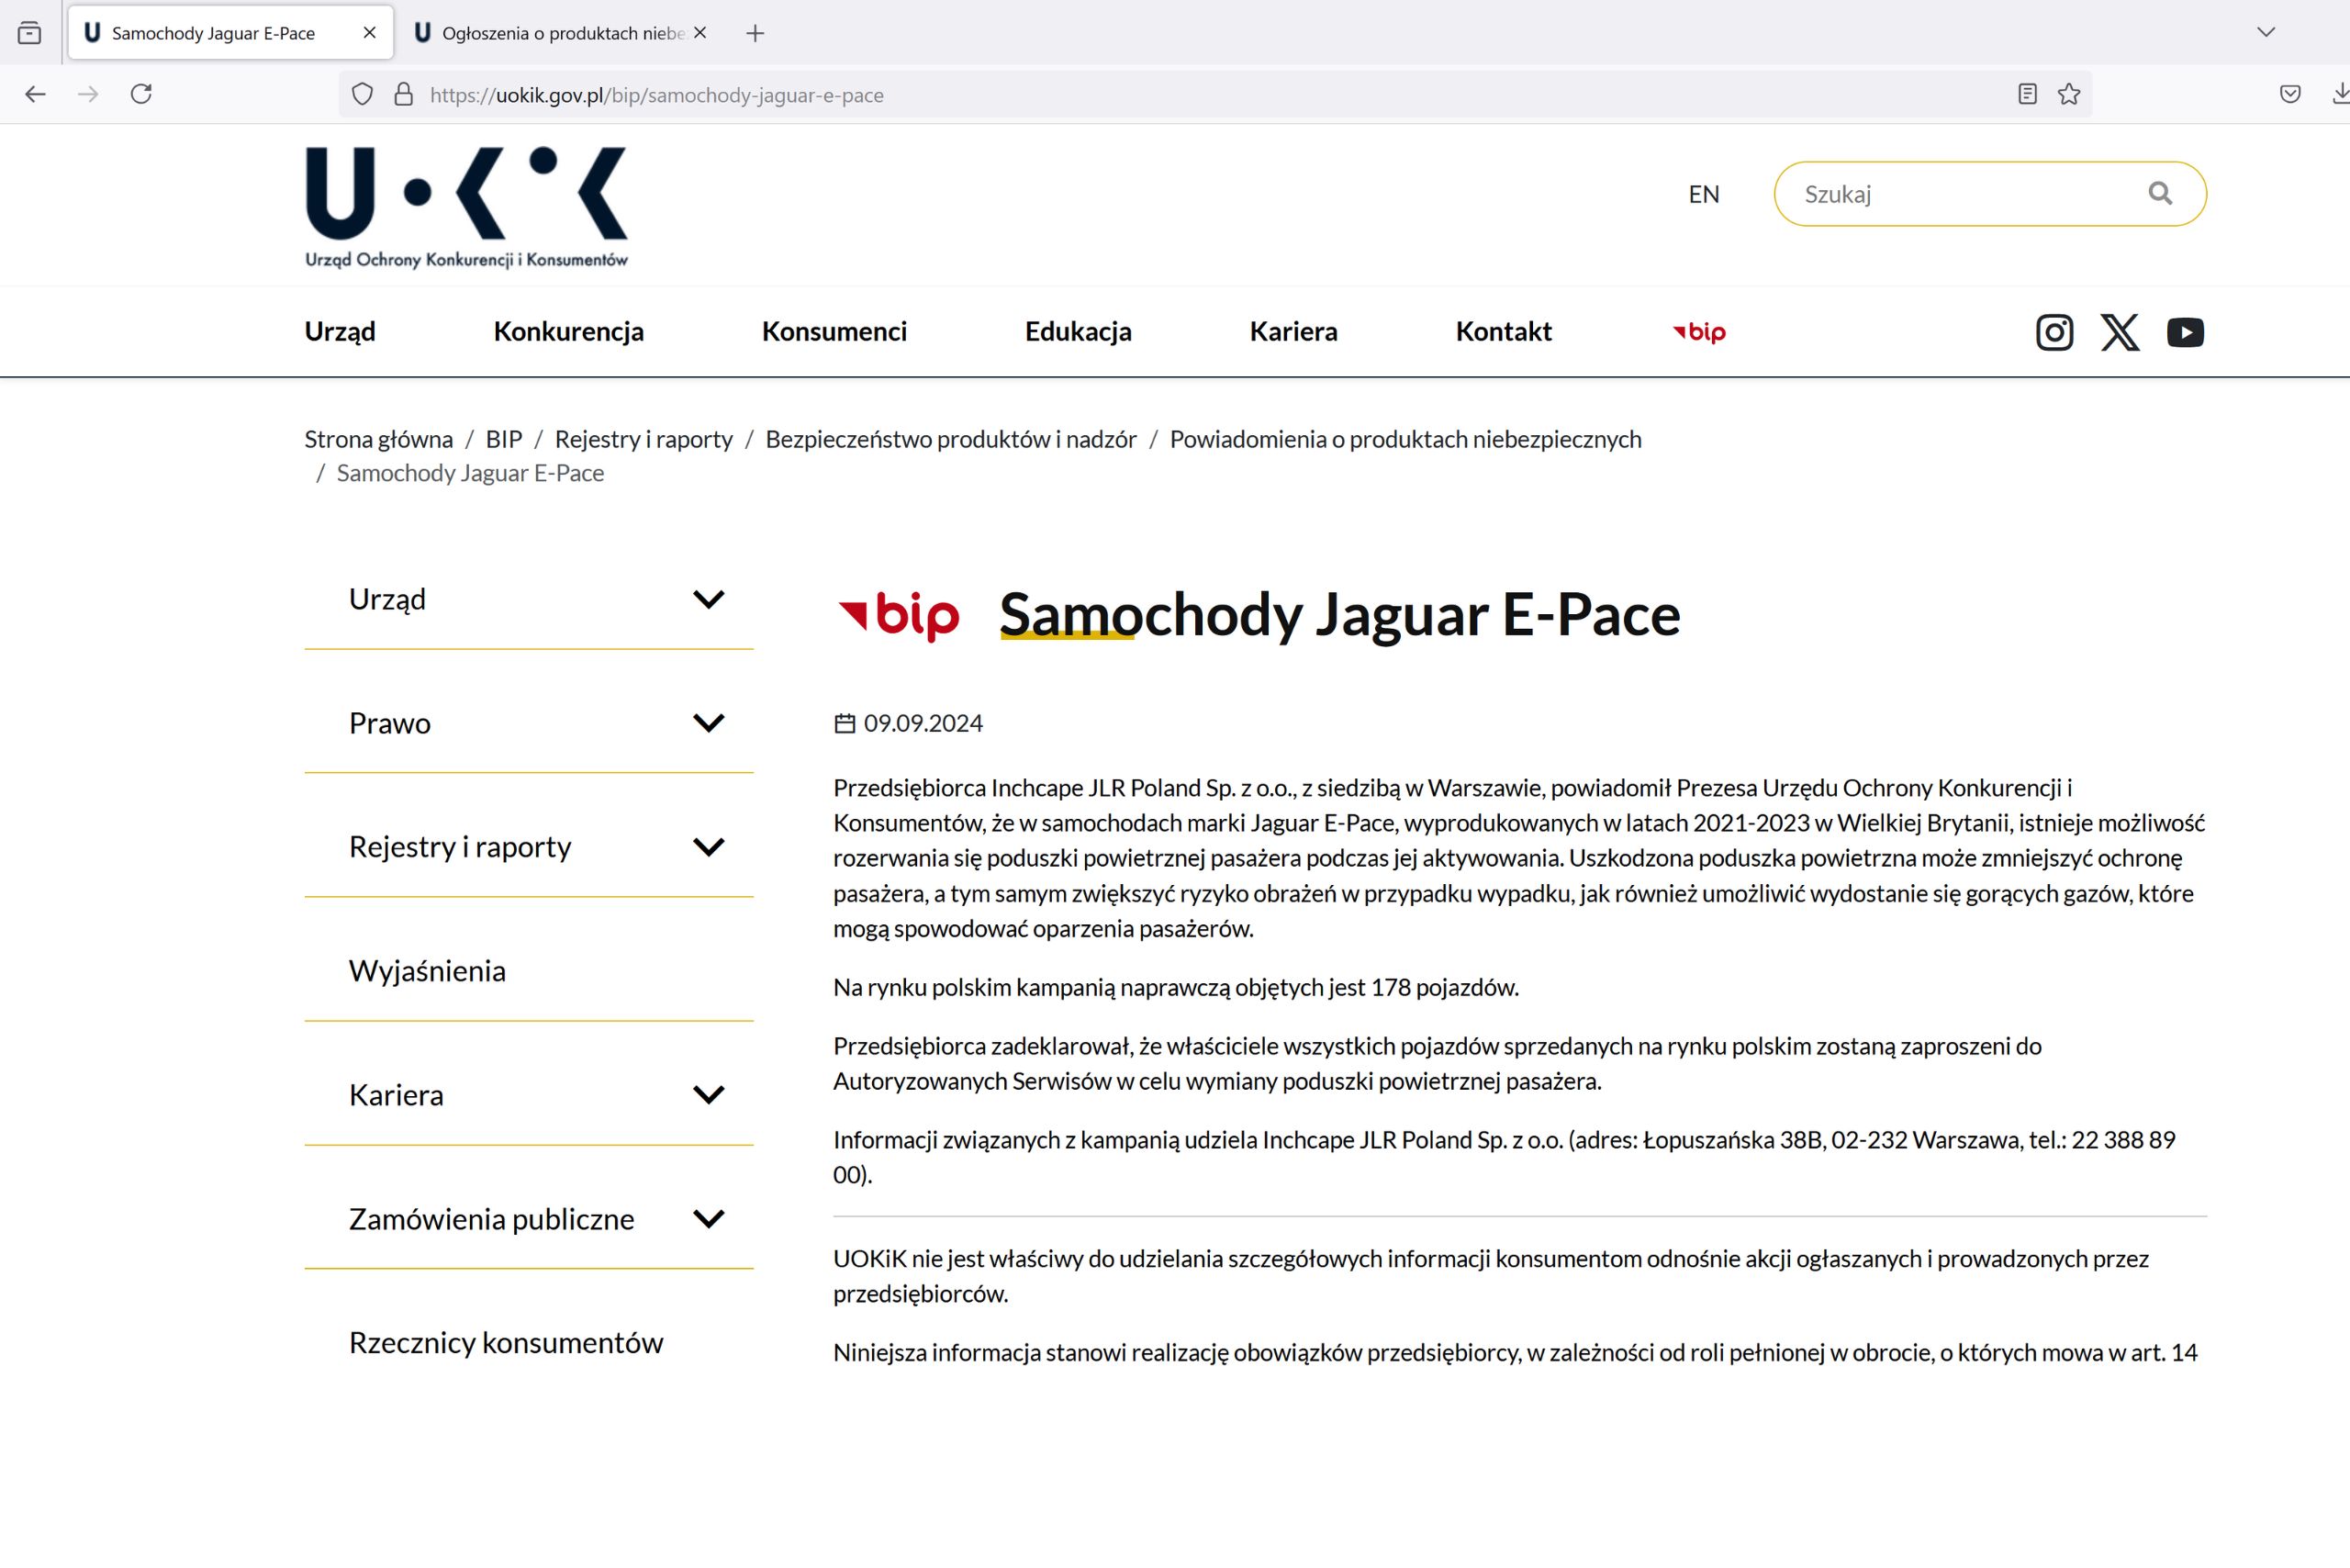Image resolution: width=2350 pixels, height=1568 pixels.
Task: Click the large bip logo beside title
Action: point(898,616)
